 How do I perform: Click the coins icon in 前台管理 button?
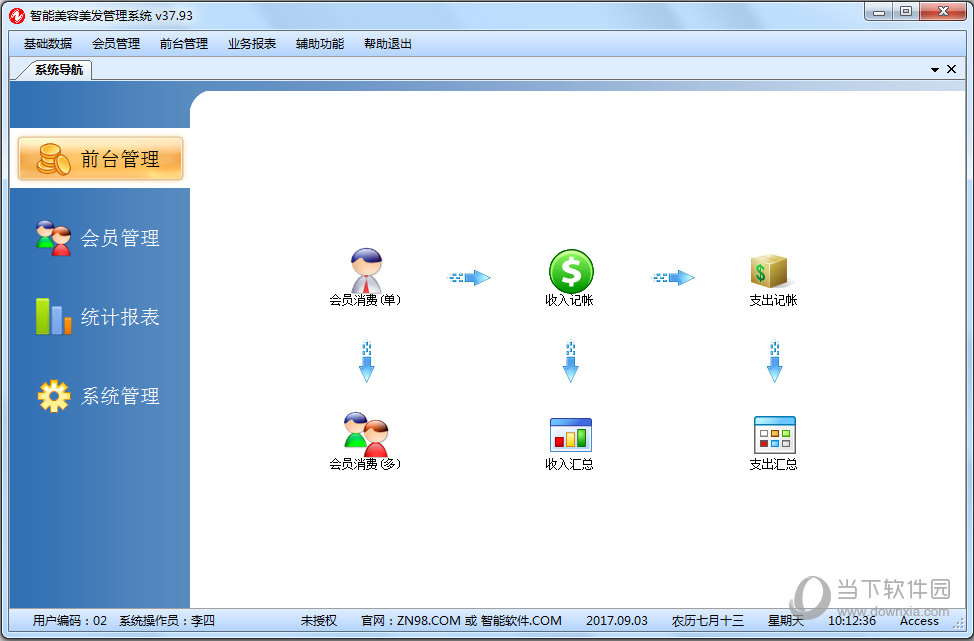pos(53,159)
